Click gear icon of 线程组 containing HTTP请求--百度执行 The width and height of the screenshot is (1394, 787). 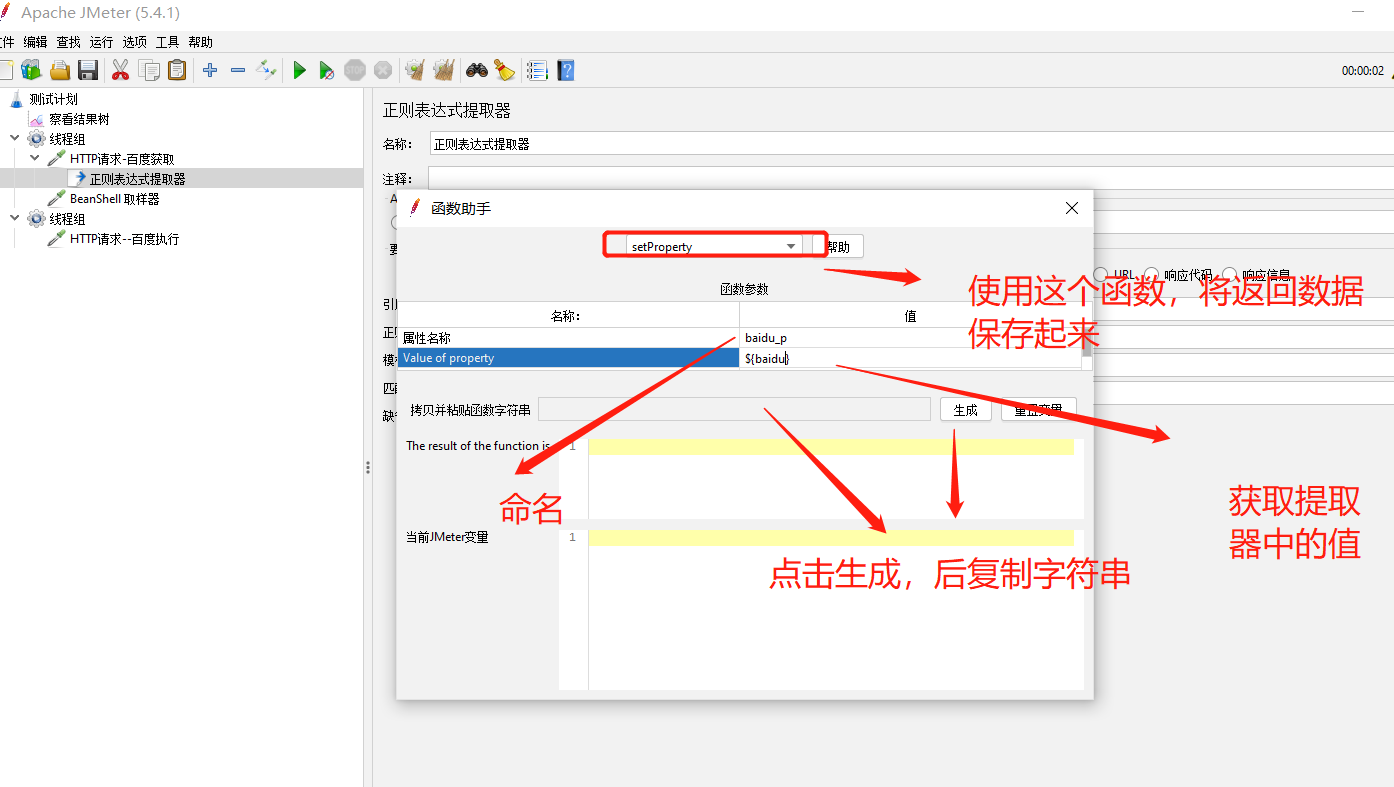(37, 219)
